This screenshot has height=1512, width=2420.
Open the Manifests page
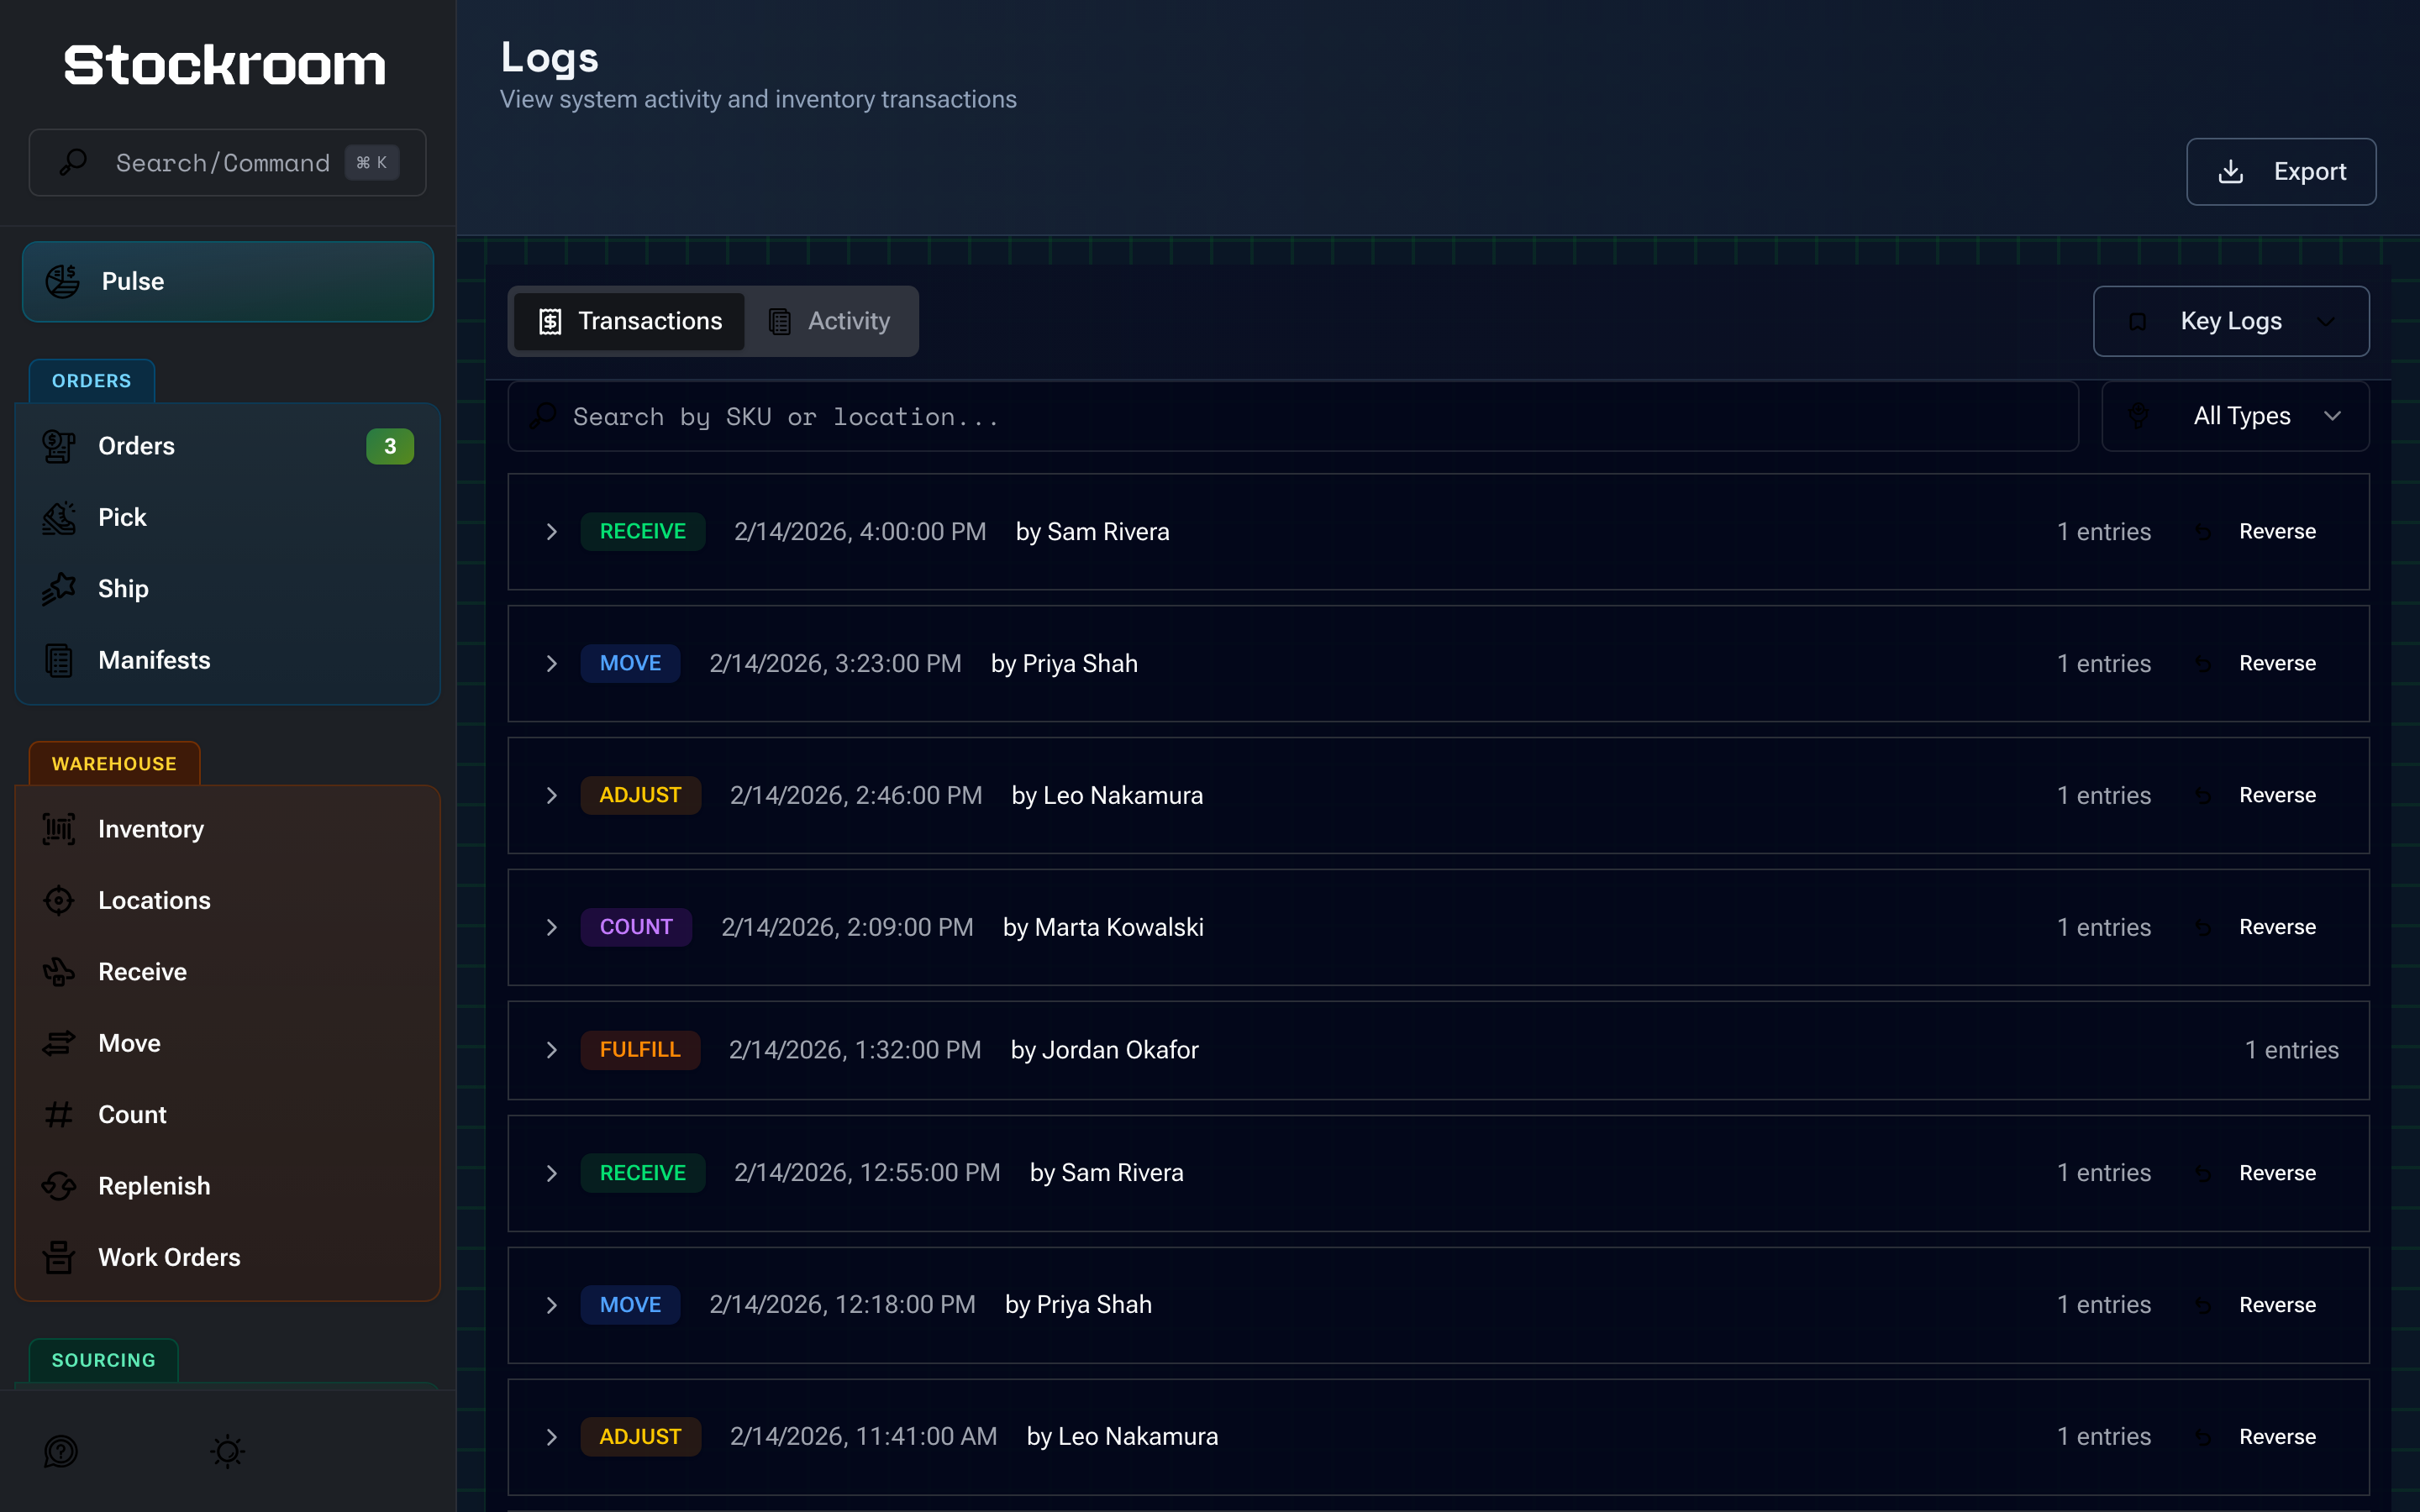(228, 661)
